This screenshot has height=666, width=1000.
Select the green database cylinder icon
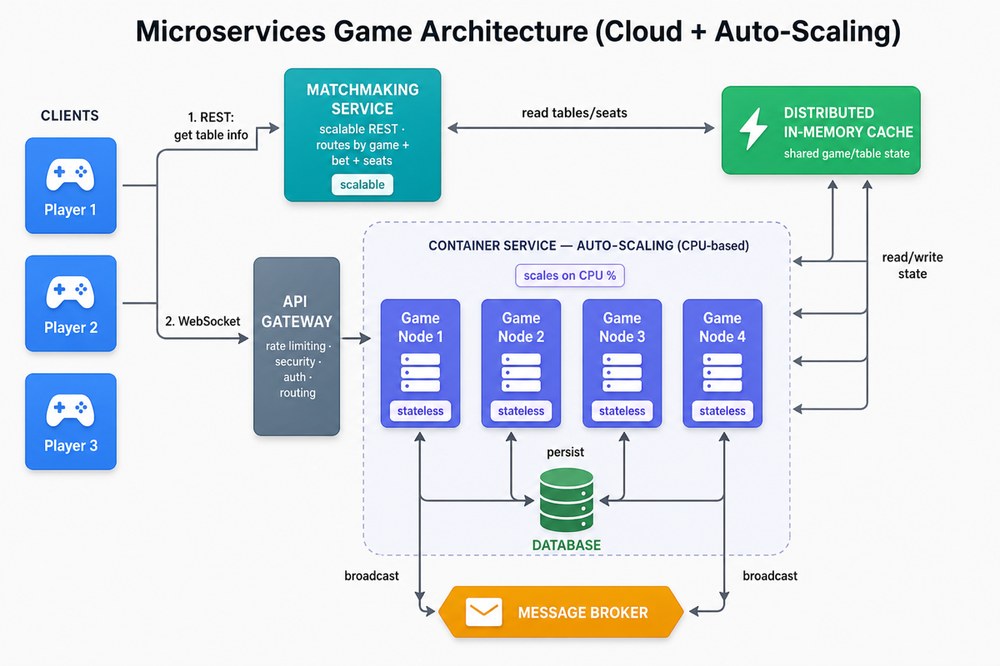[566, 500]
